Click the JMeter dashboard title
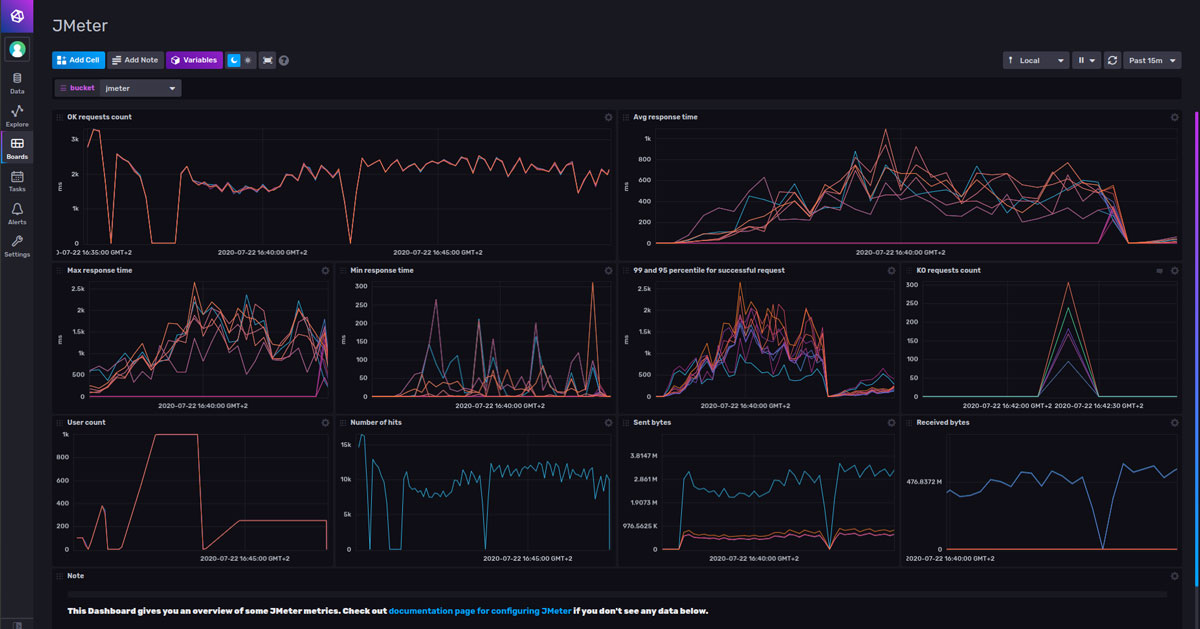The height and width of the screenshot is (629, 1200). pyautogui.click(x=80, y=26)
